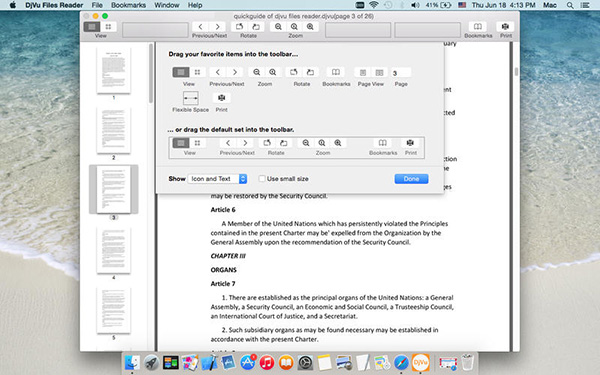Pick the Next arrow in favorite items
The image size is (600, 375).
click(x=235, y=72)
